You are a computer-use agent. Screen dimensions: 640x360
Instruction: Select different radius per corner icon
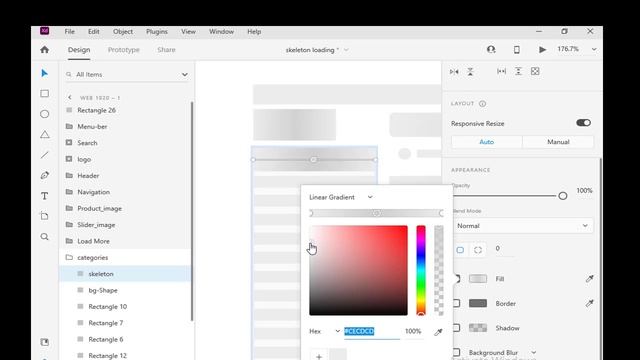(478, 250)
